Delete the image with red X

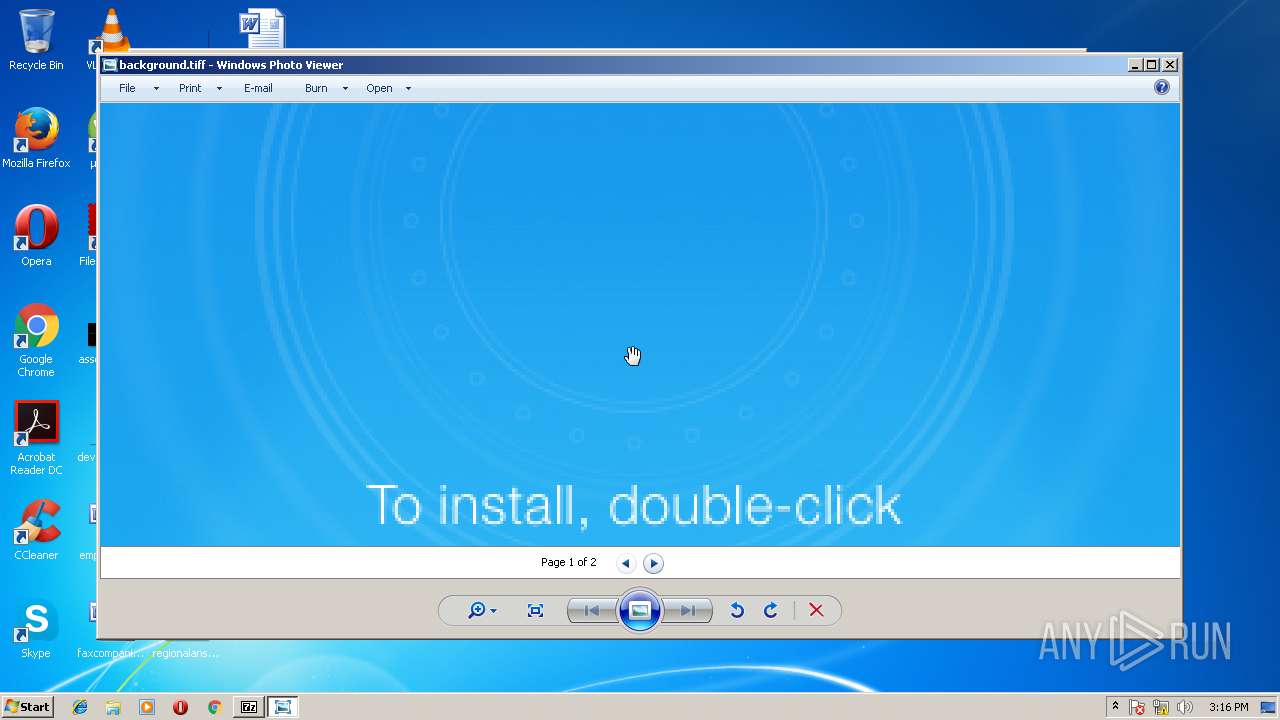(x=816, y=610)
